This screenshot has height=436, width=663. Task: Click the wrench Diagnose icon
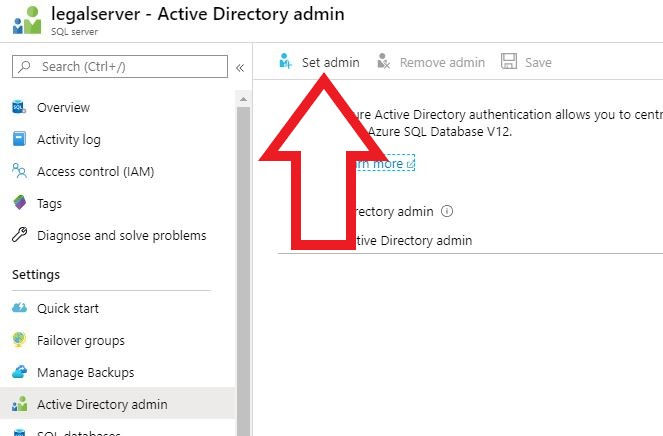pos(19,234)
